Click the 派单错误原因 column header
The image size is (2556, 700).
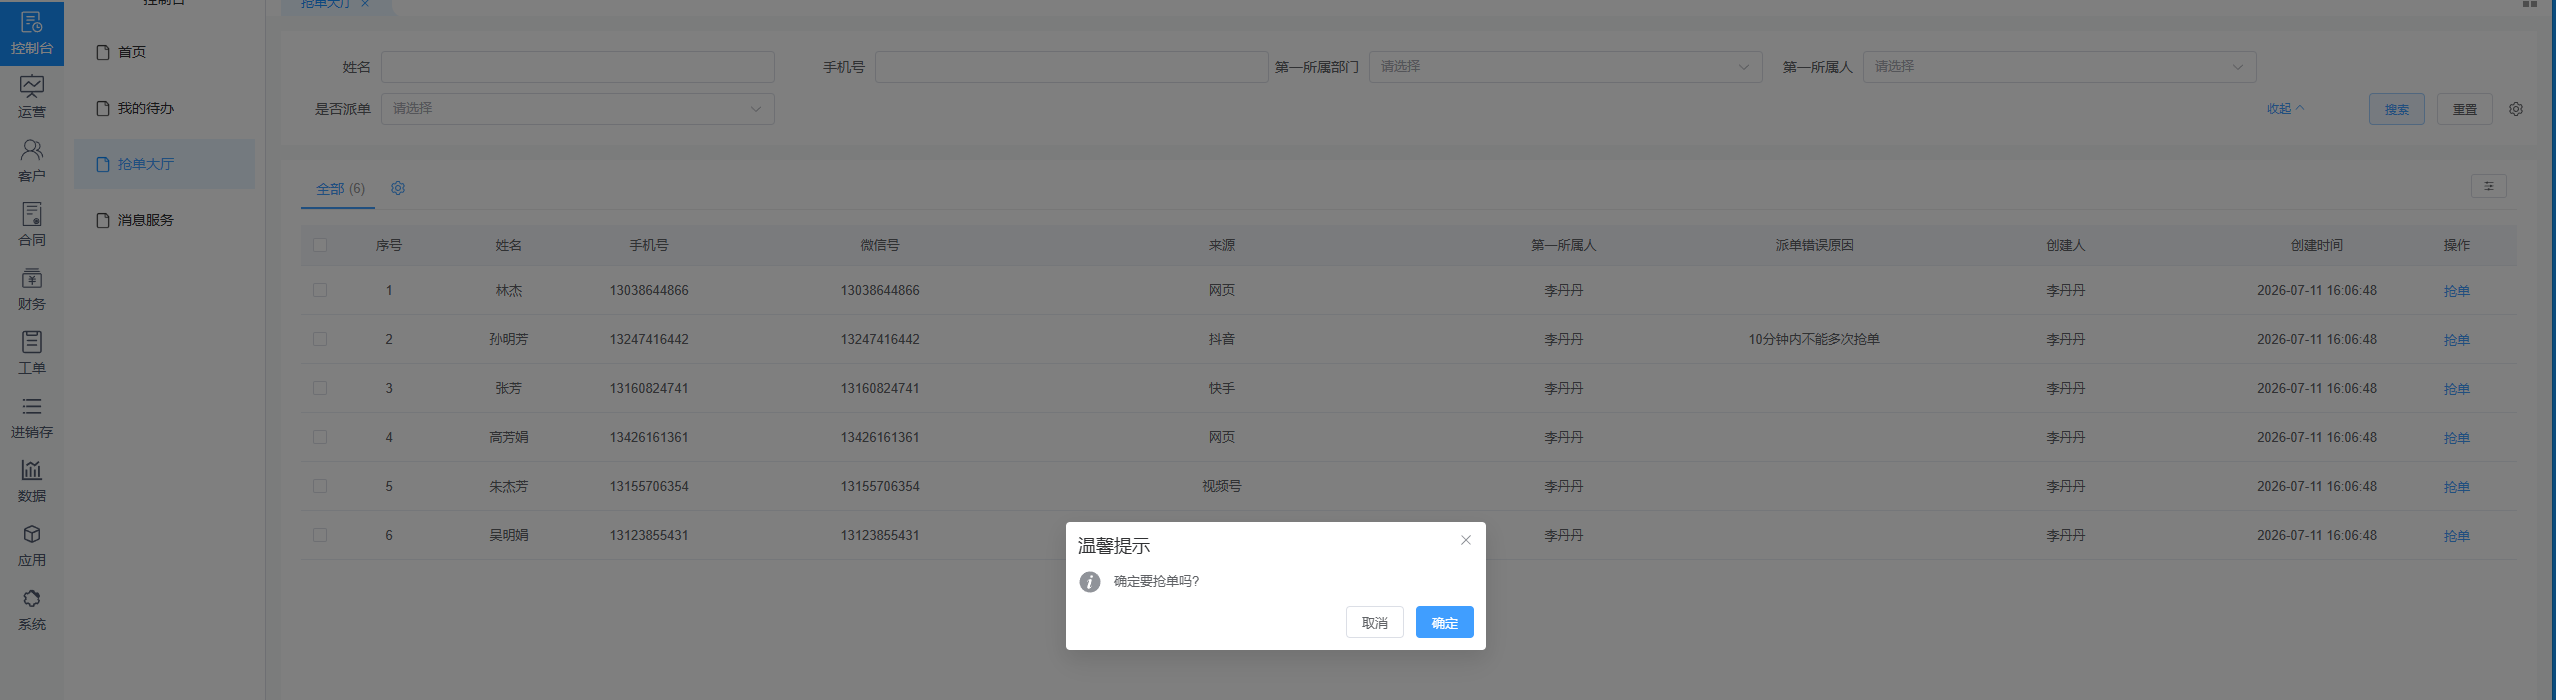click(1814, 245)
